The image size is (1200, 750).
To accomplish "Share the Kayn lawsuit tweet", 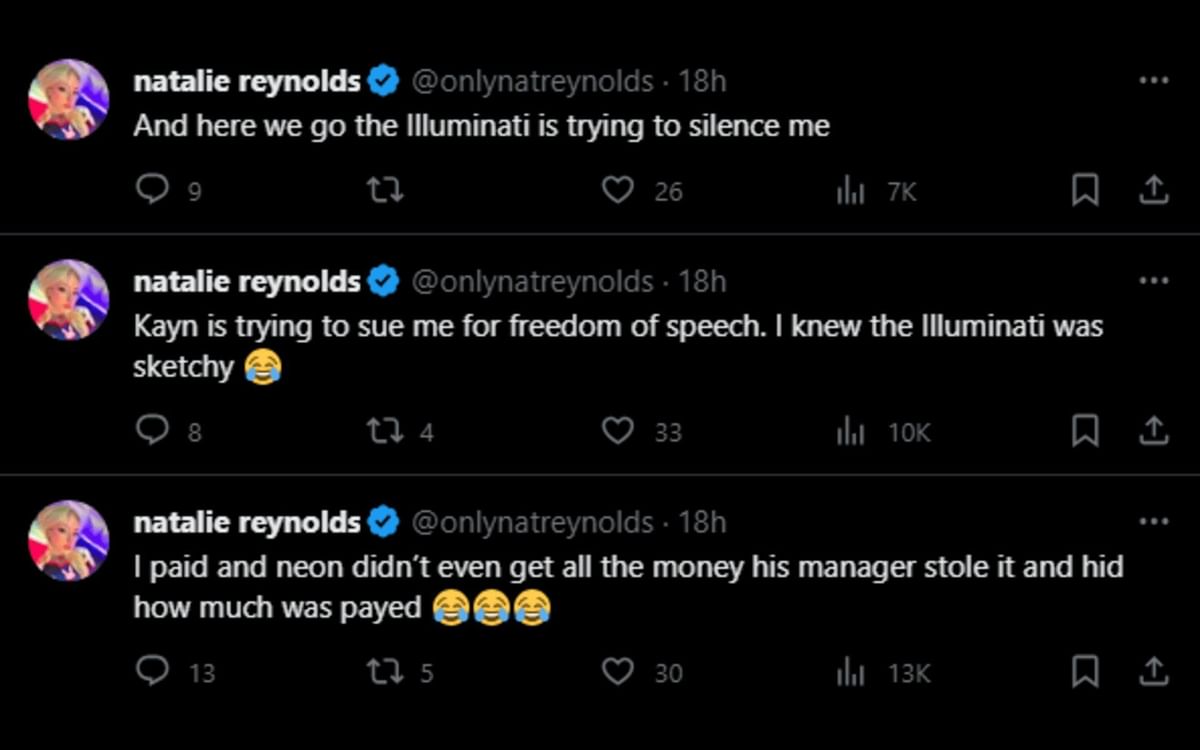I will pyautogui.click(x=1153, y=430).
